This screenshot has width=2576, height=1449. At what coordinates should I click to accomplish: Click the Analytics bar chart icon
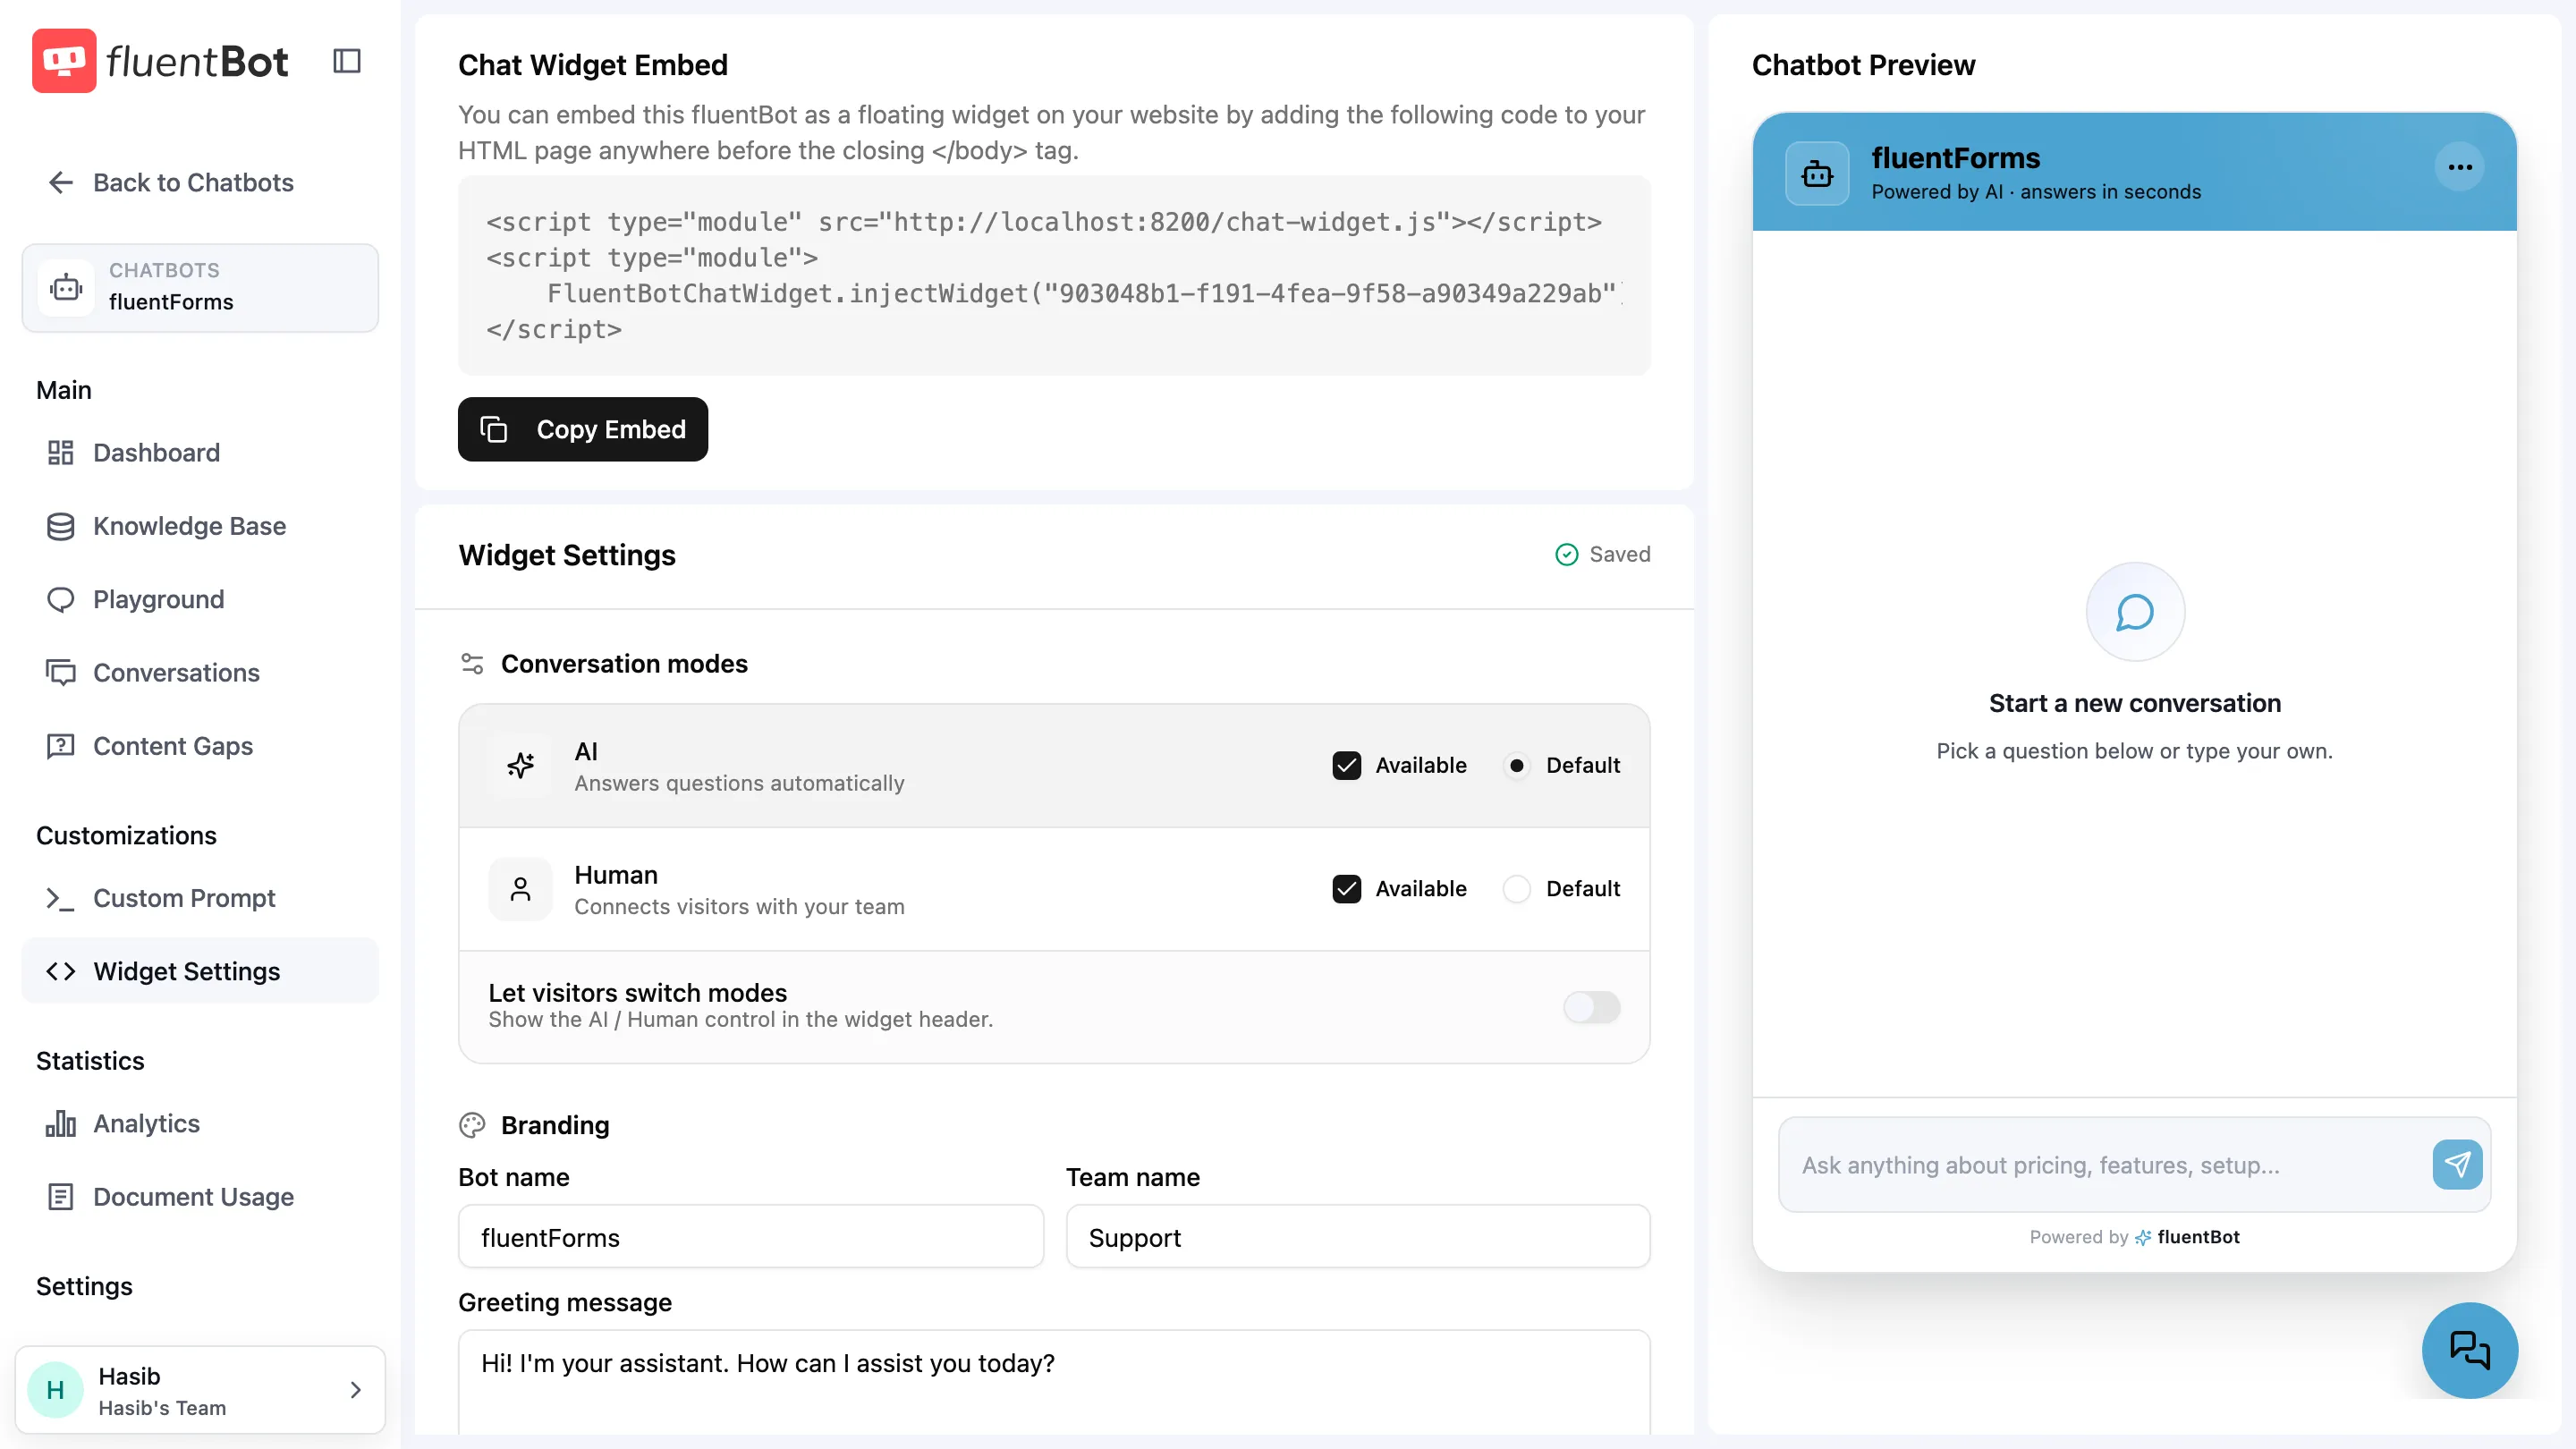[x=61, y=1123]
